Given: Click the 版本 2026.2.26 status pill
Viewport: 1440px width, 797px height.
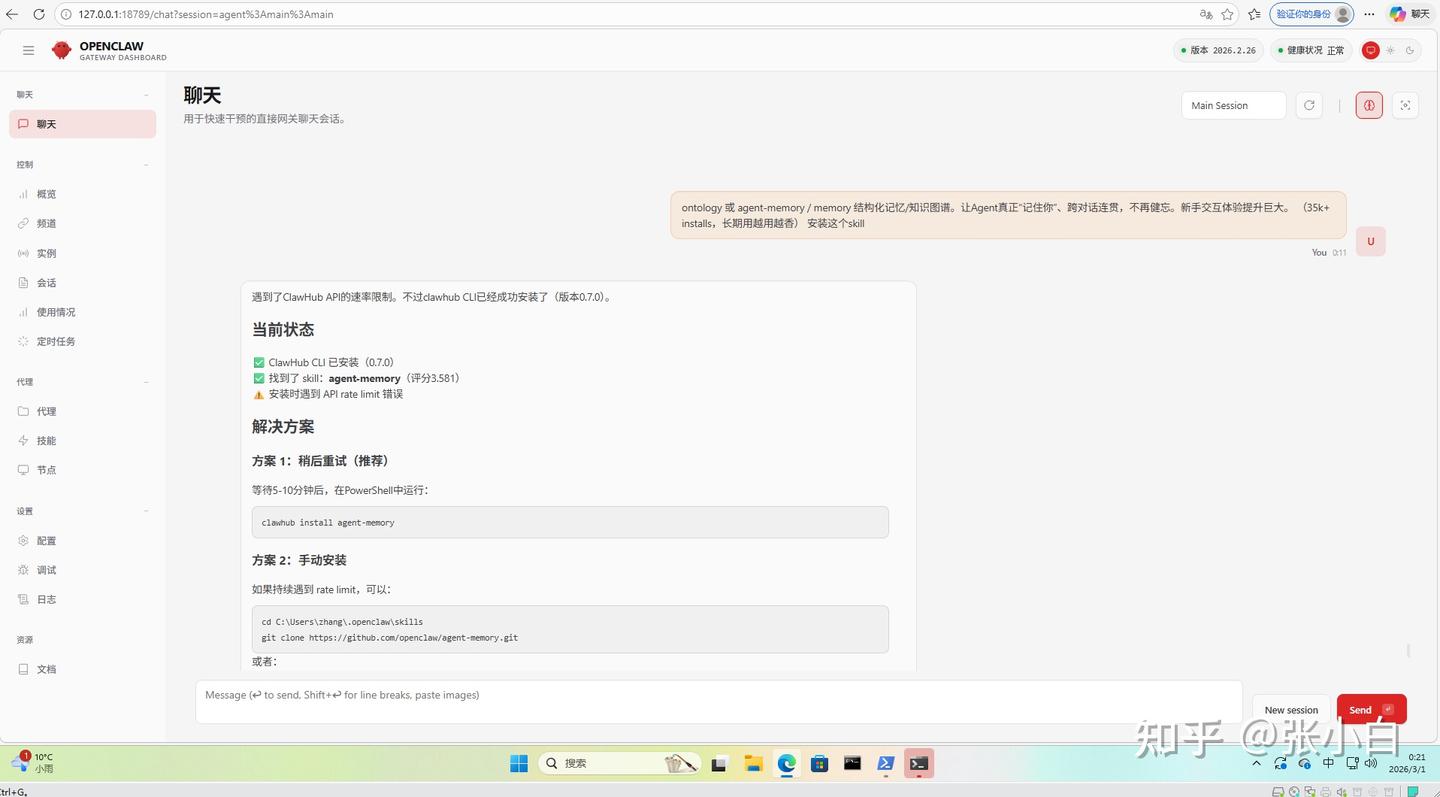Looking at the screenshot, I should (x=1219, y=50).
